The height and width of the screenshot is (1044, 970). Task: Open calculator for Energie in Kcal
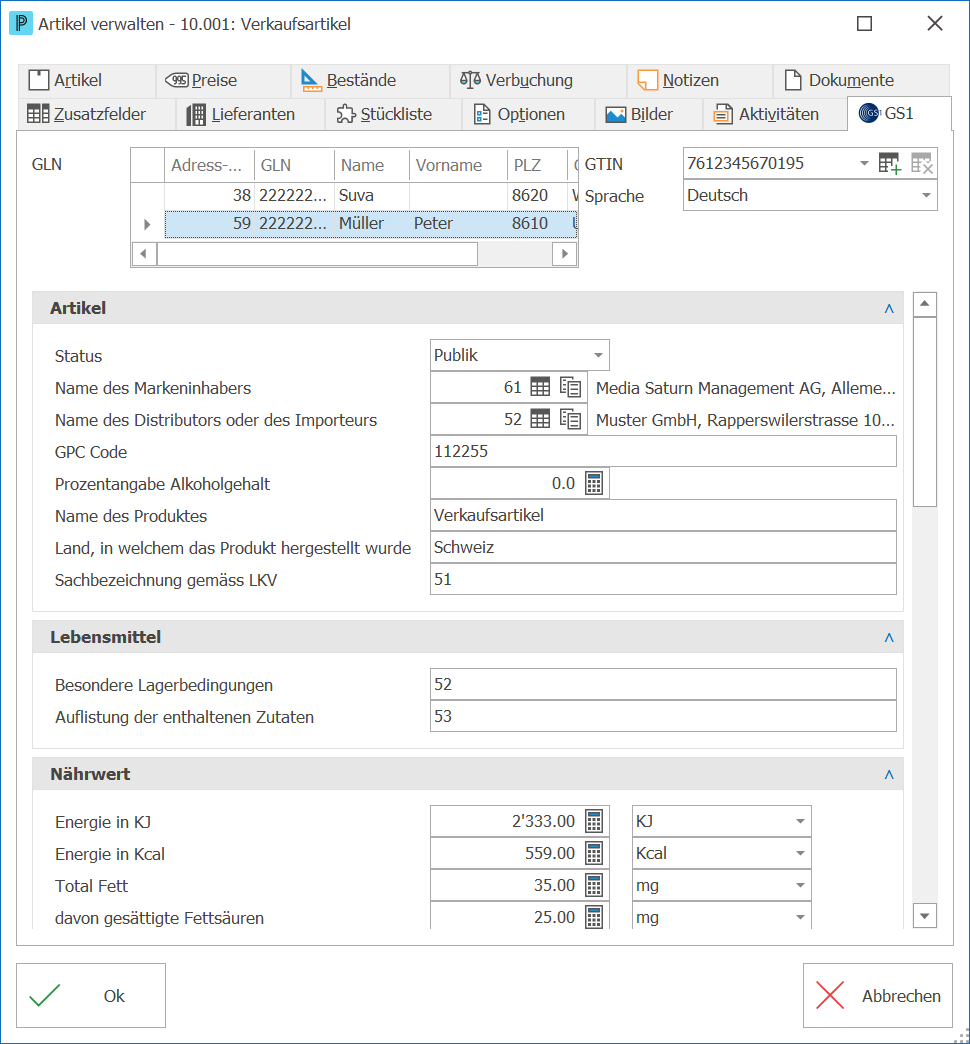point(594,853)
